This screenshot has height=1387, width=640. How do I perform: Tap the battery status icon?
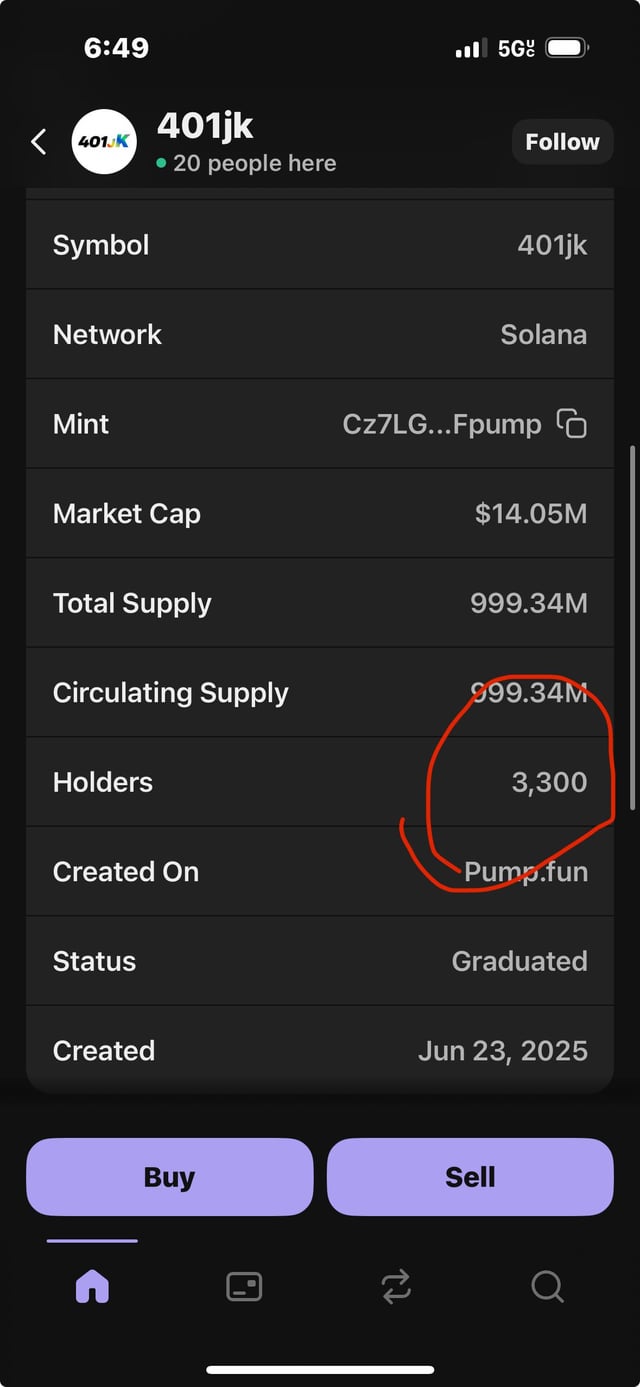coord(567,48)
